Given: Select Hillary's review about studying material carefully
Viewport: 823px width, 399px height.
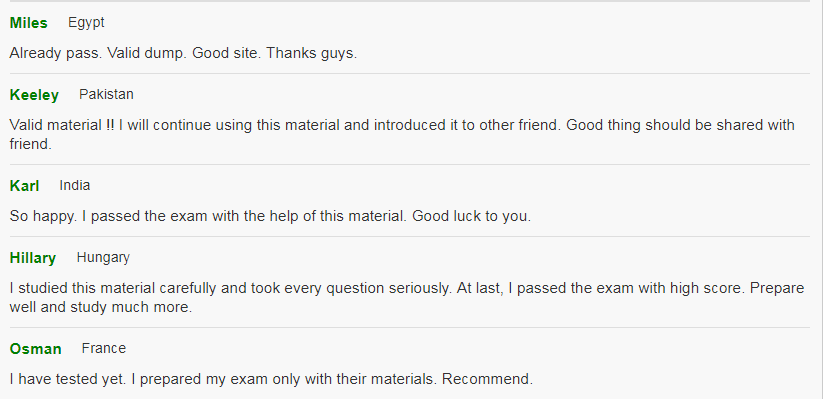Looking at the screenshot, I should 407,298.
